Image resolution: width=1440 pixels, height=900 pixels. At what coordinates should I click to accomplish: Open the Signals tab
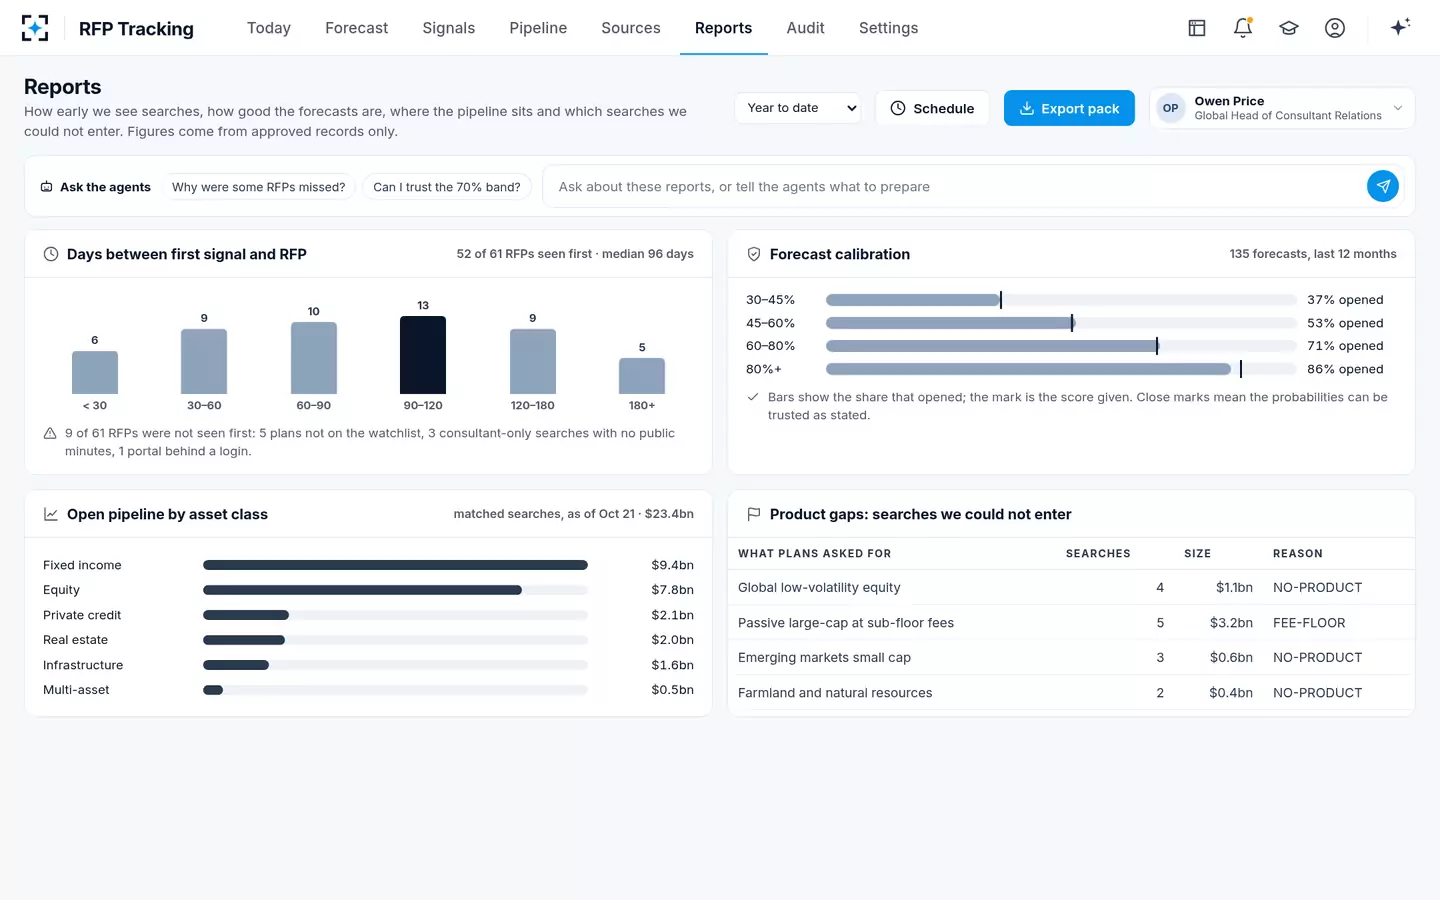click(x=449, y=28)
